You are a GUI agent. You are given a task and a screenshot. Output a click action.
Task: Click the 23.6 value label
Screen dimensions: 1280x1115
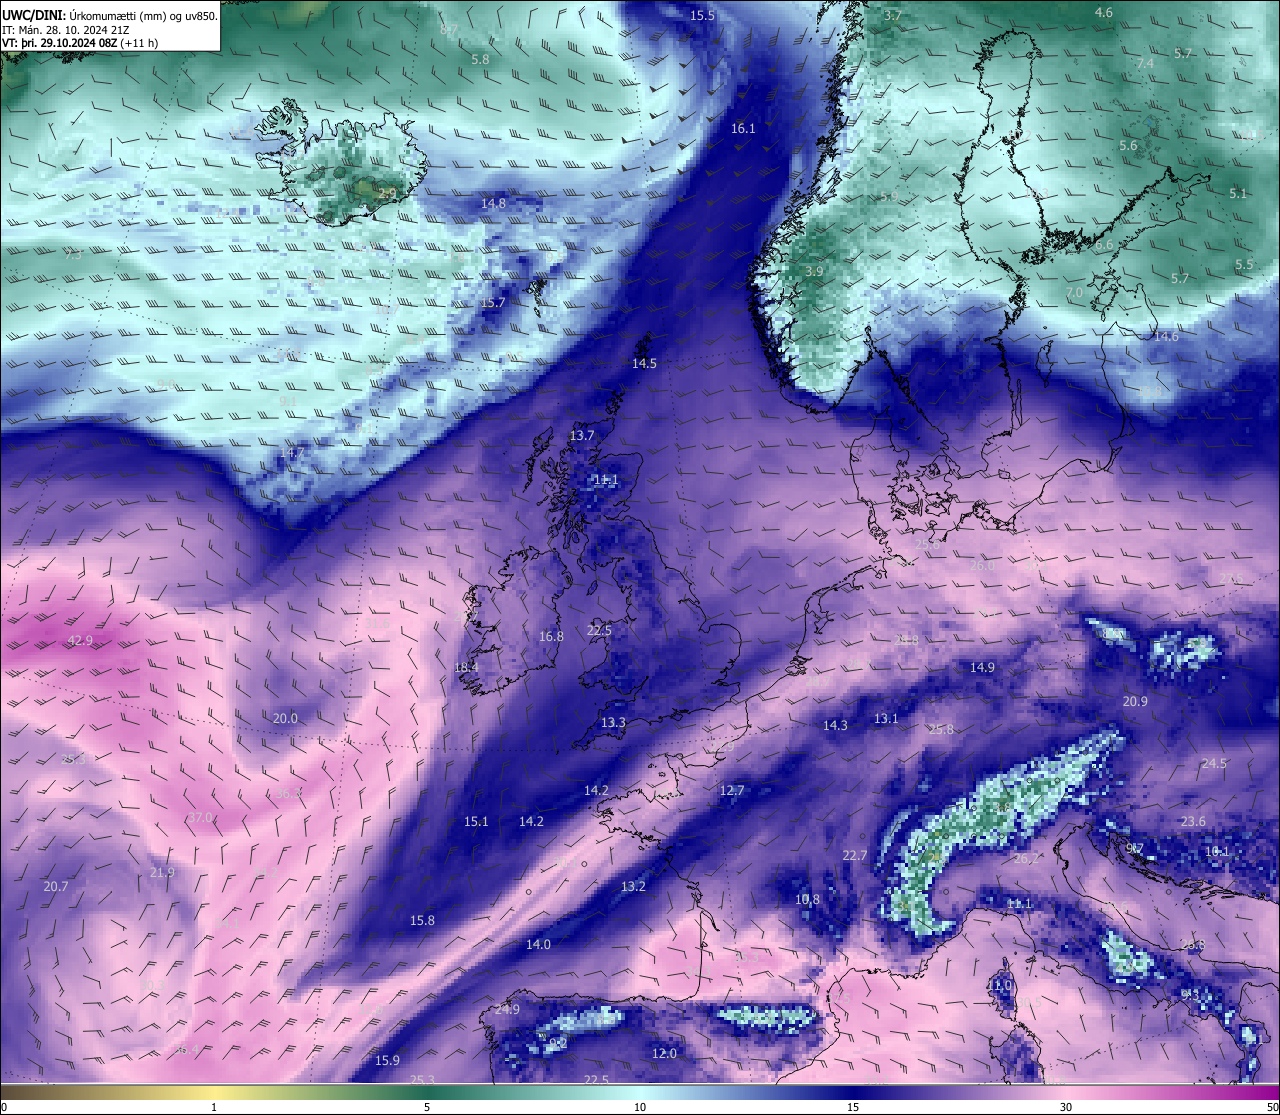pos(1193,822)
